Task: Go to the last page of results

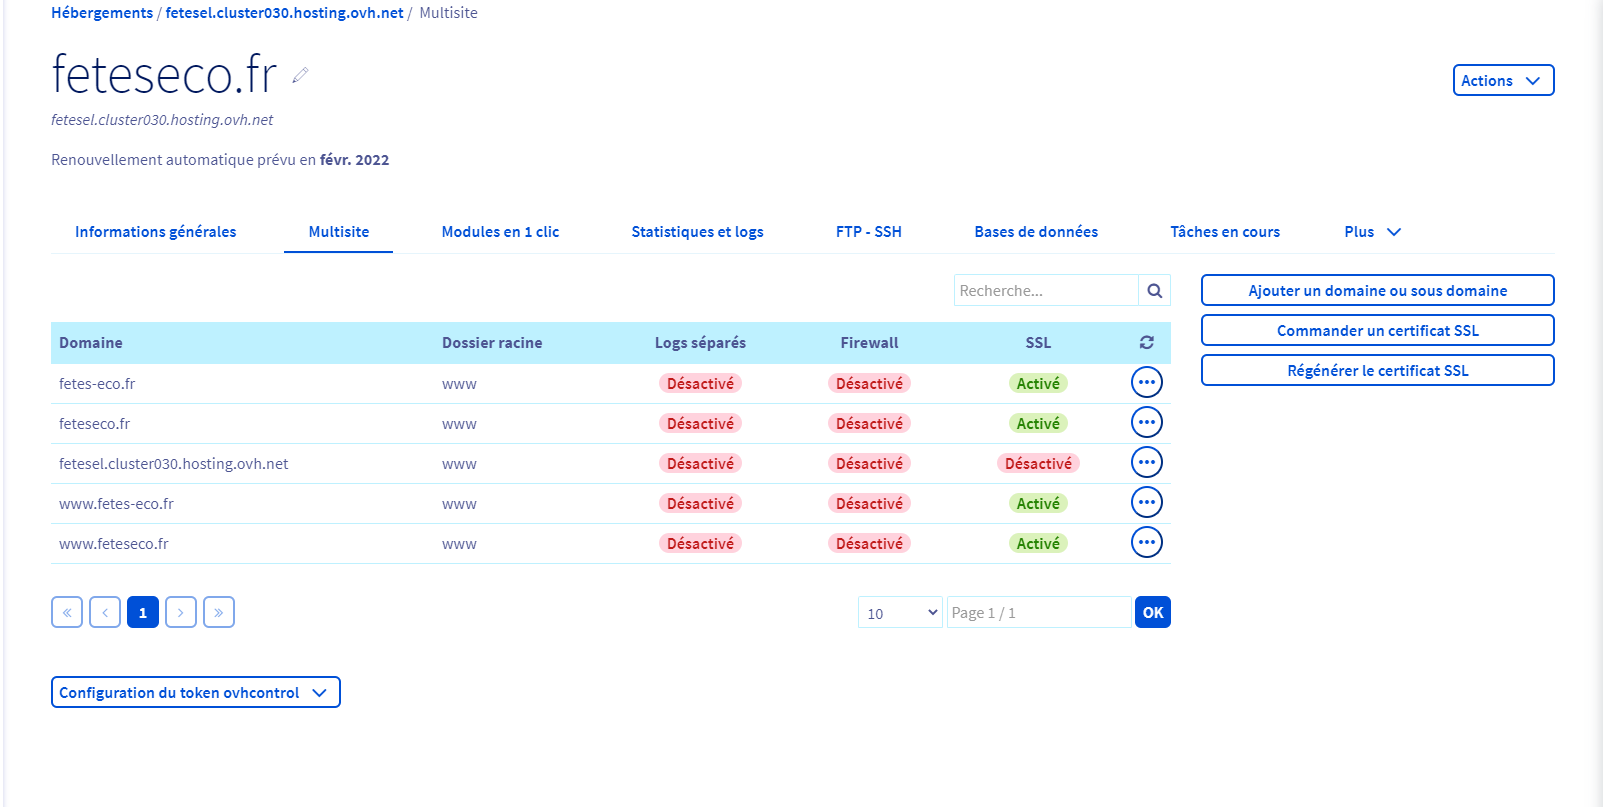Action: (218, 612)
